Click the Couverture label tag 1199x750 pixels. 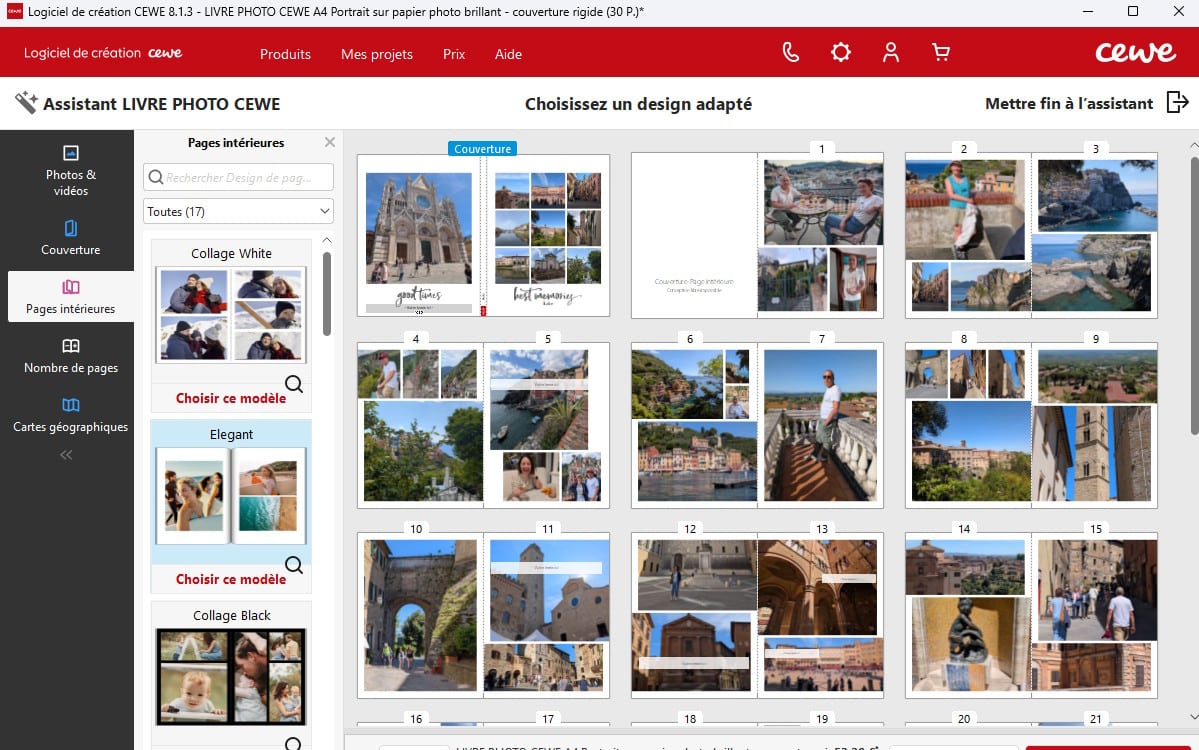pos(483,148)
